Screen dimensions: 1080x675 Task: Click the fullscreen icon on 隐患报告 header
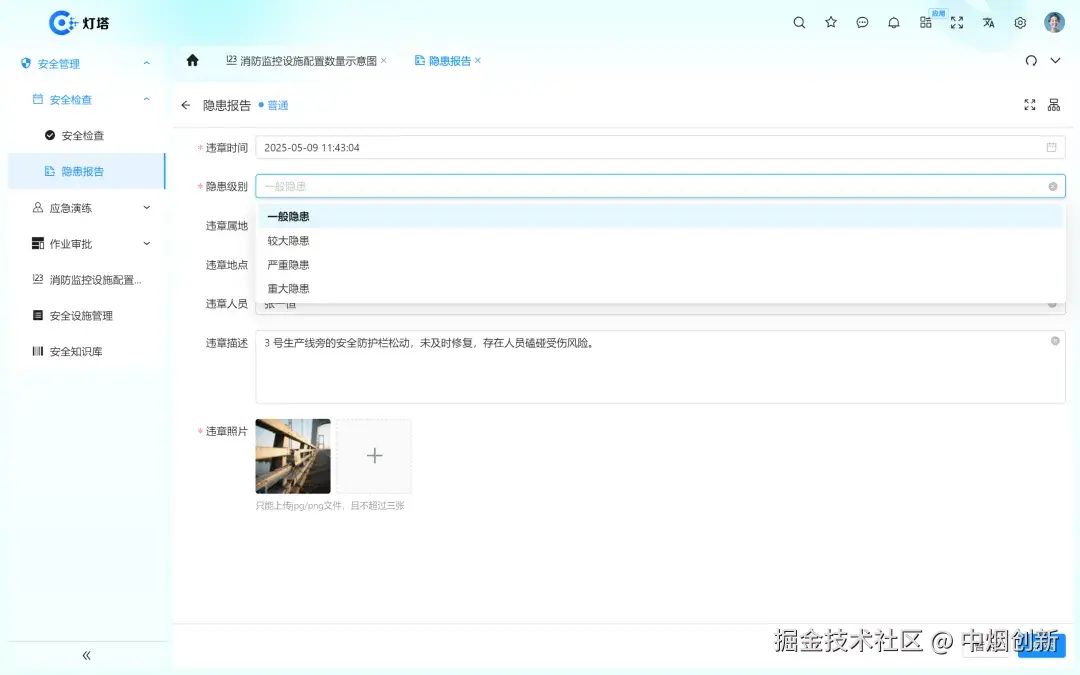(1029, 104)
